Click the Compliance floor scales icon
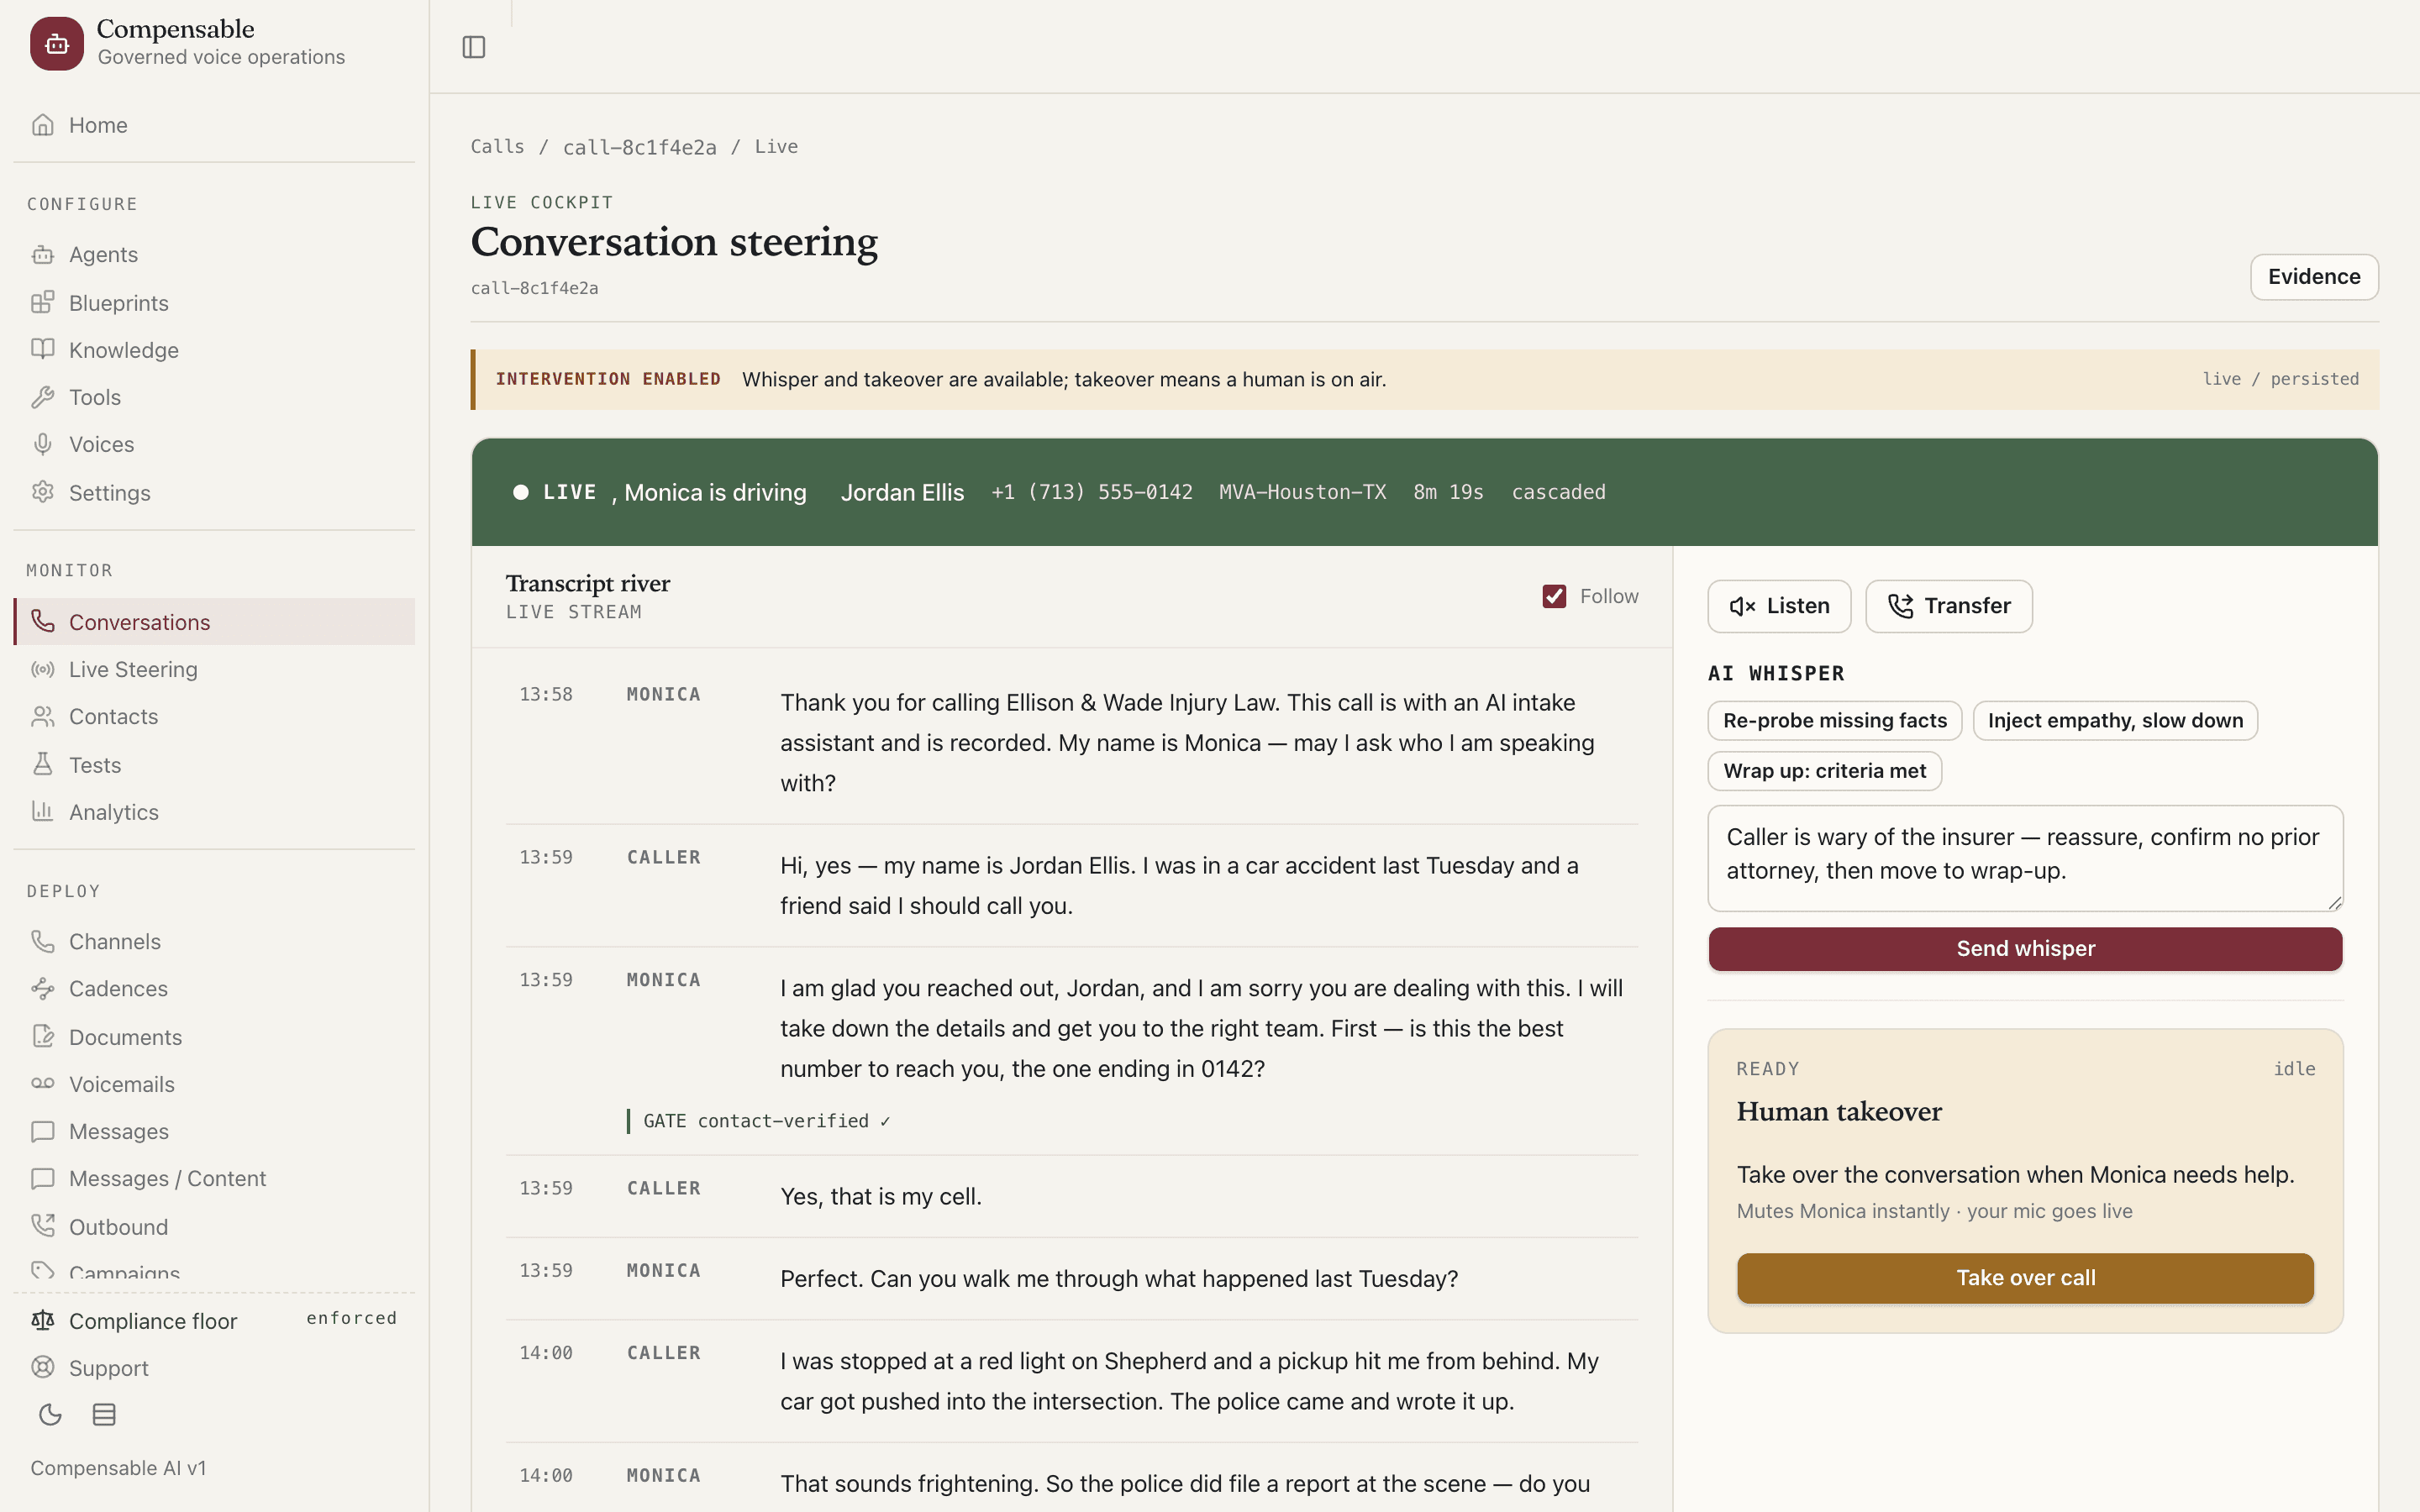This screenshot has height=1512, width=2420. 42,1320
